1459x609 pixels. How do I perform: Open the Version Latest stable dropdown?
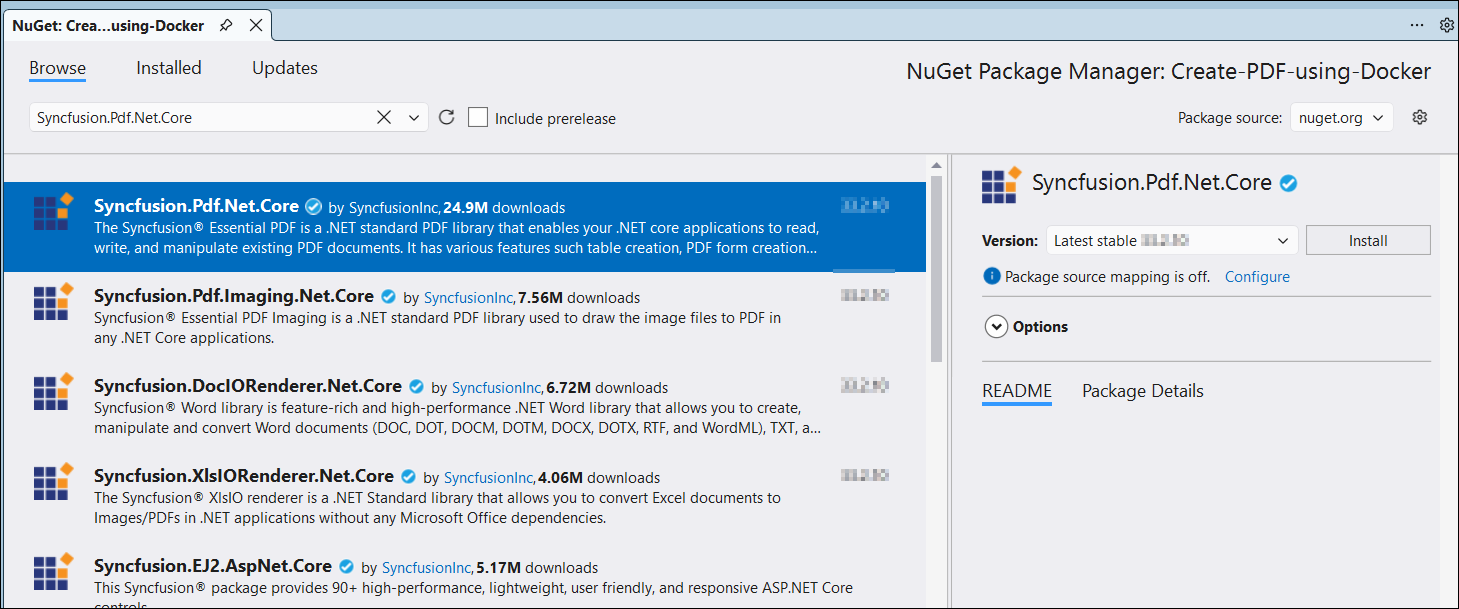(x=1172, y=241)
